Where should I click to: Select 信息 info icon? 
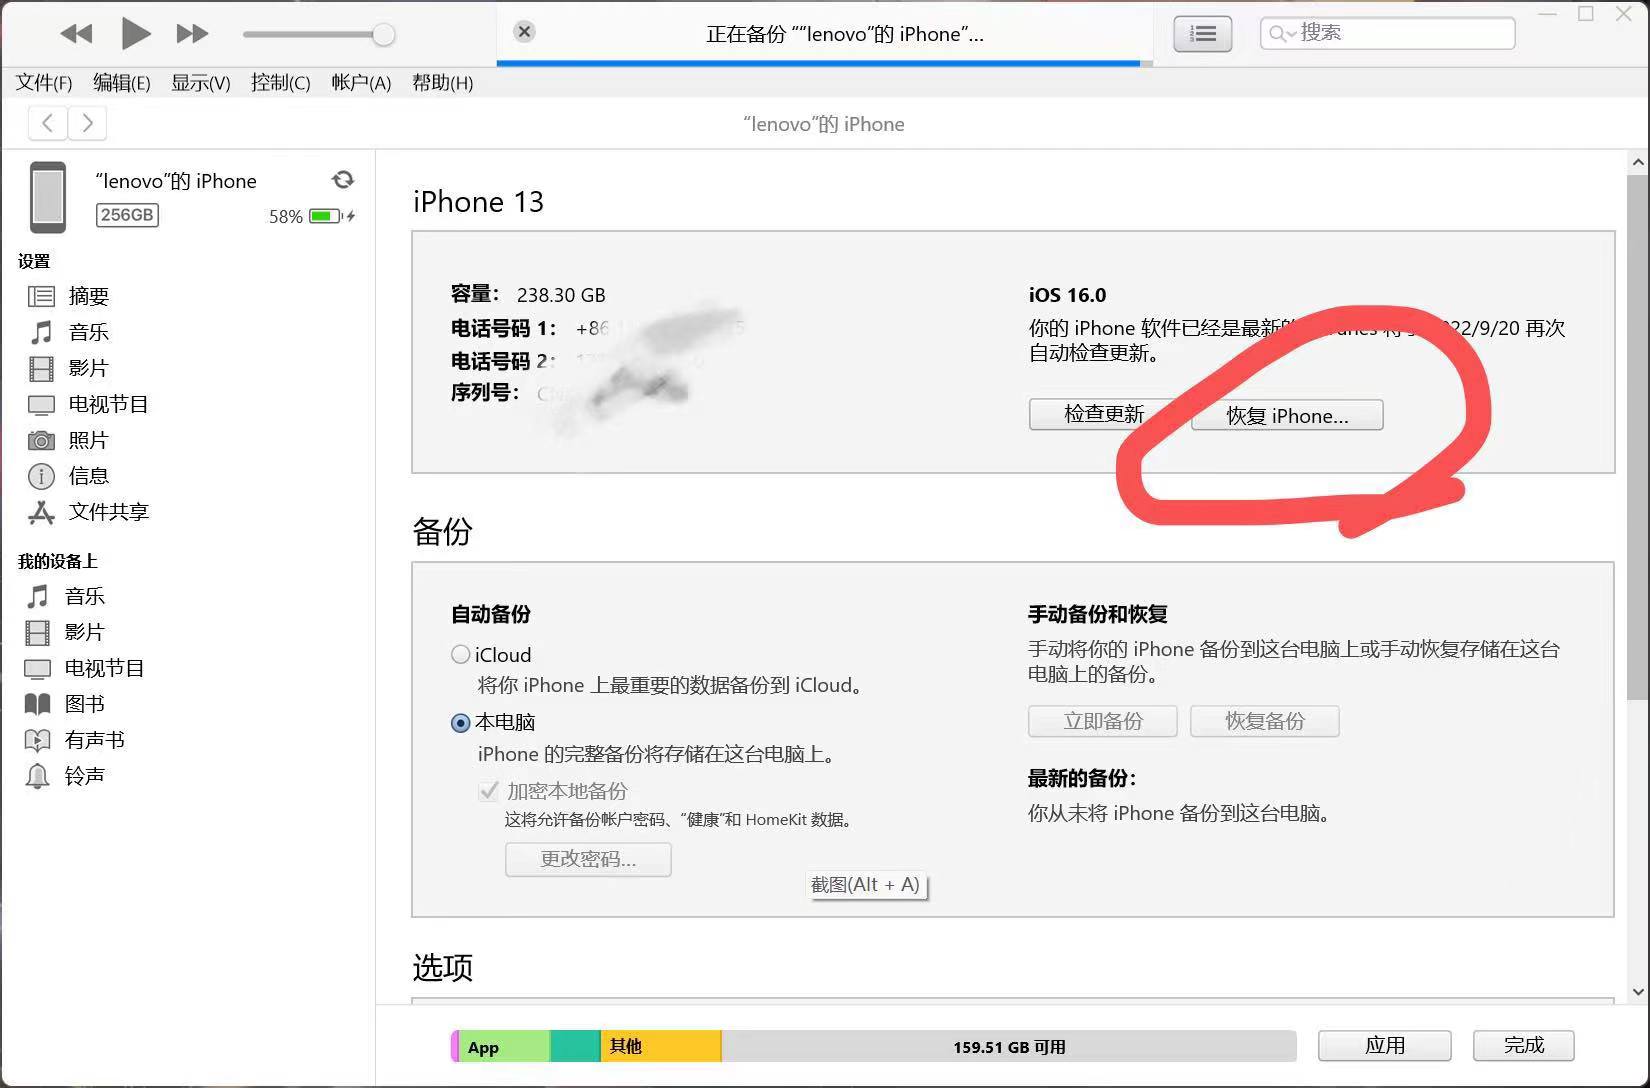pos(41,476)
